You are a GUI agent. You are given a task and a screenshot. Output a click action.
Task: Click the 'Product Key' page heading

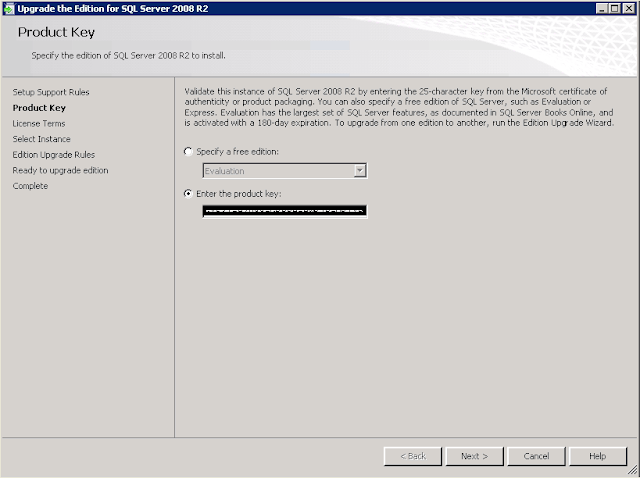pyautogui.click(x=56, y=32)
